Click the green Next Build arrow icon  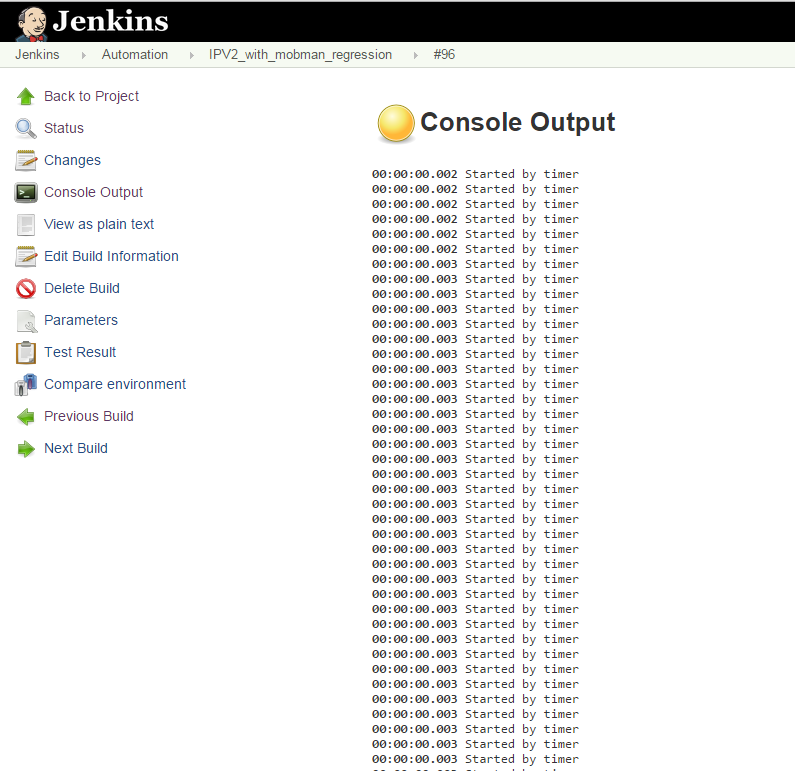pyautogui.click(x=26, y=448)
